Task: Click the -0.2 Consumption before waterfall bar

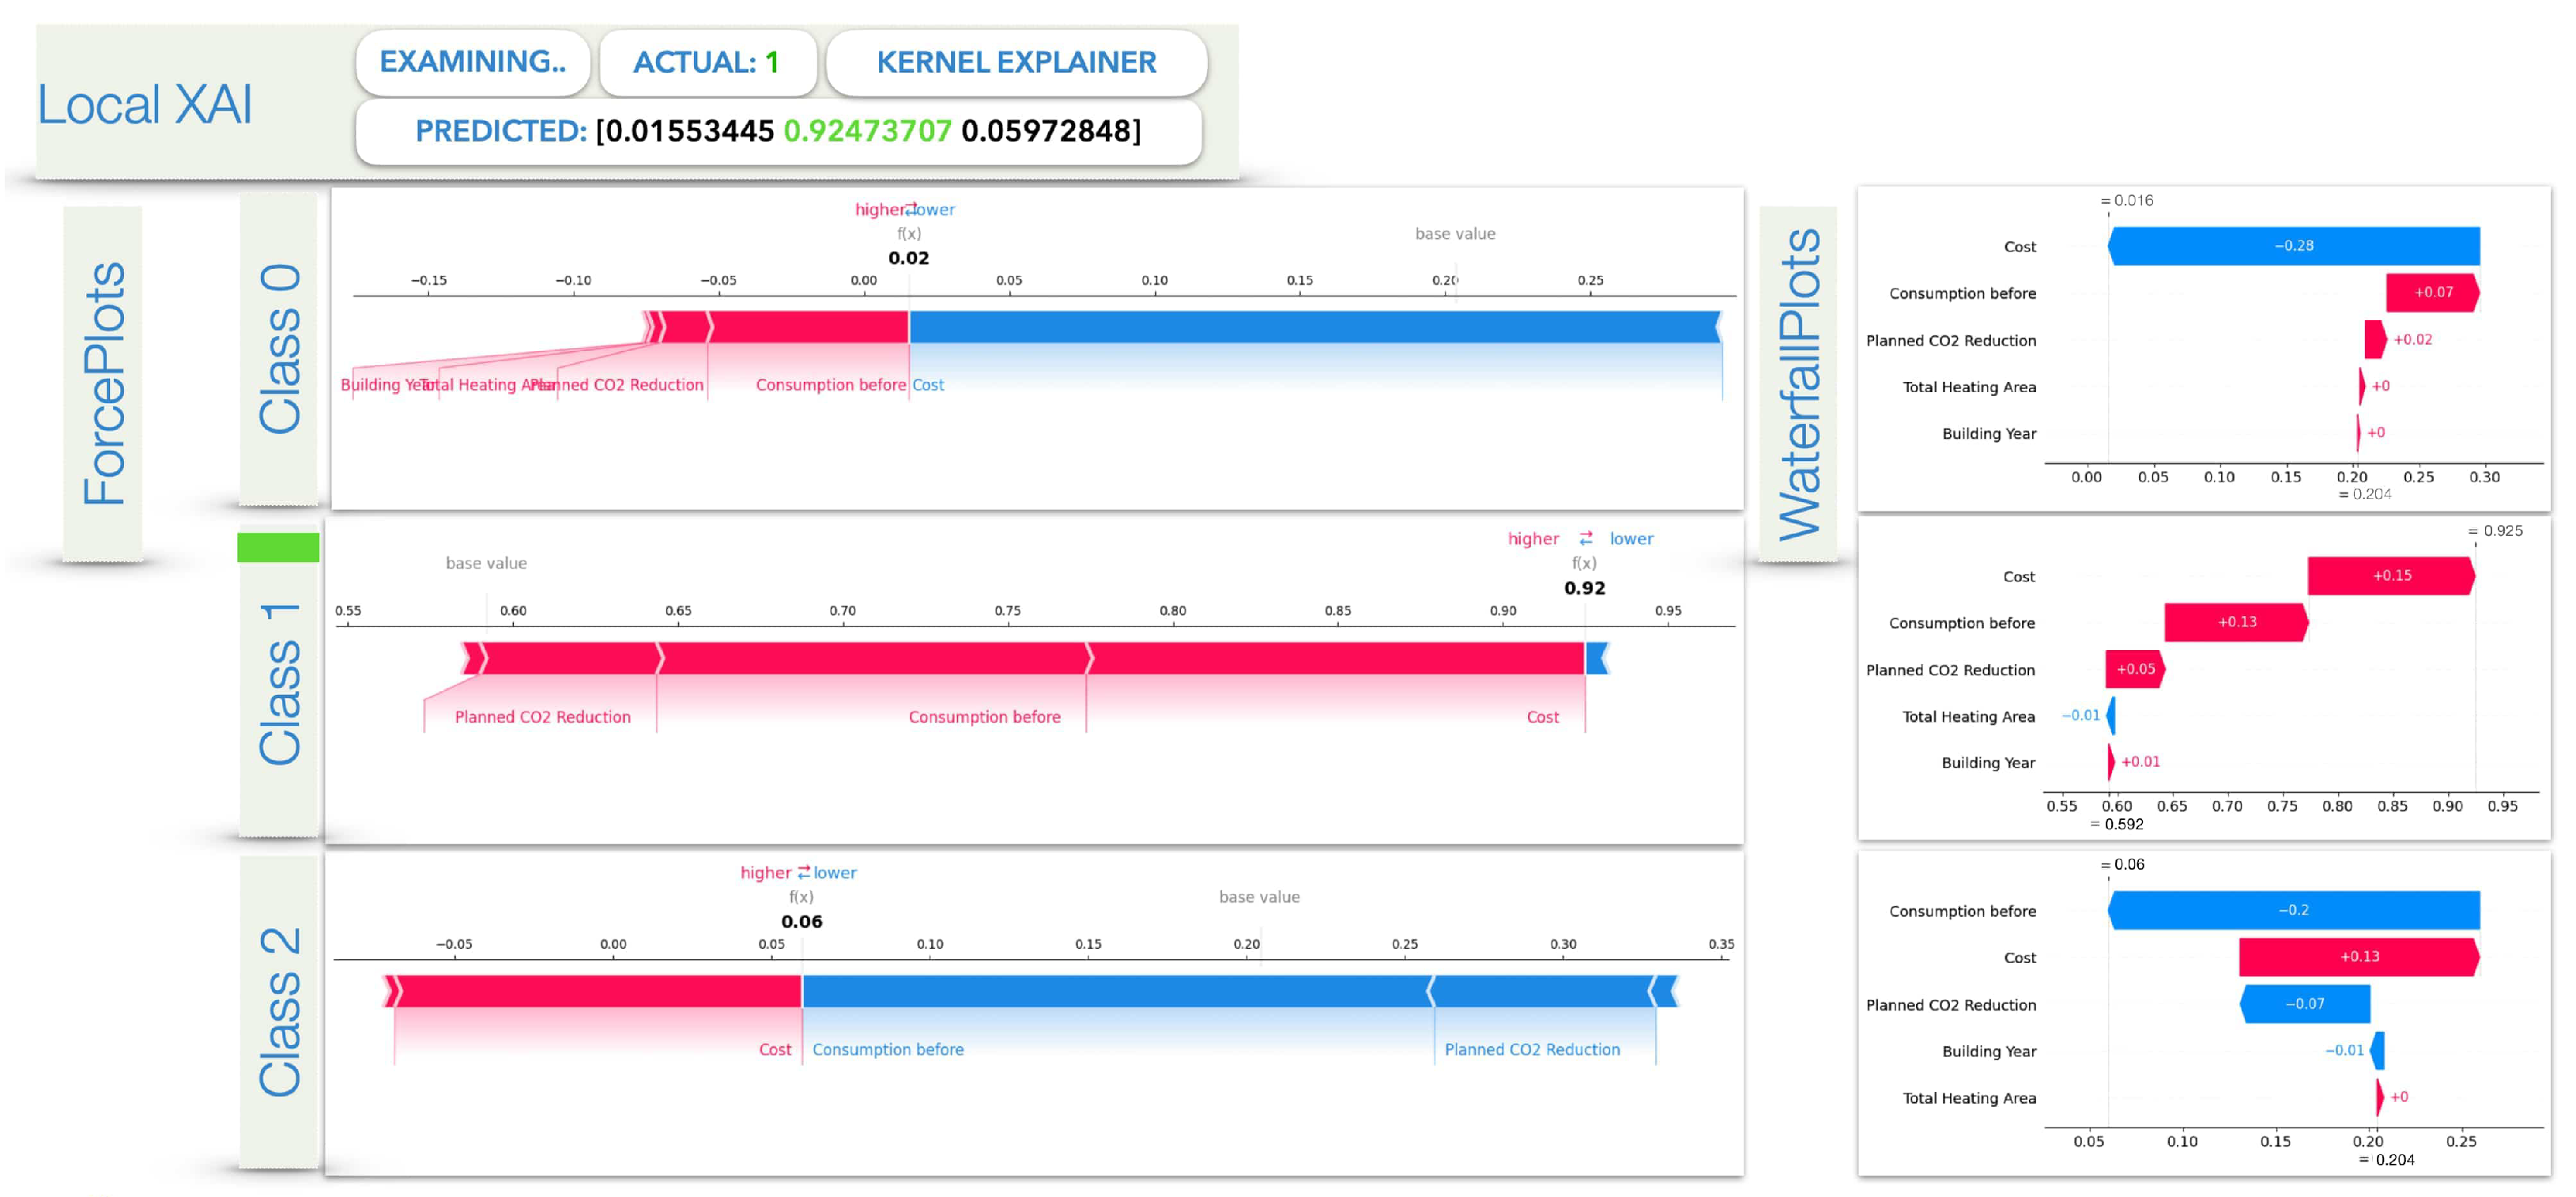Action: (2293, 910)
